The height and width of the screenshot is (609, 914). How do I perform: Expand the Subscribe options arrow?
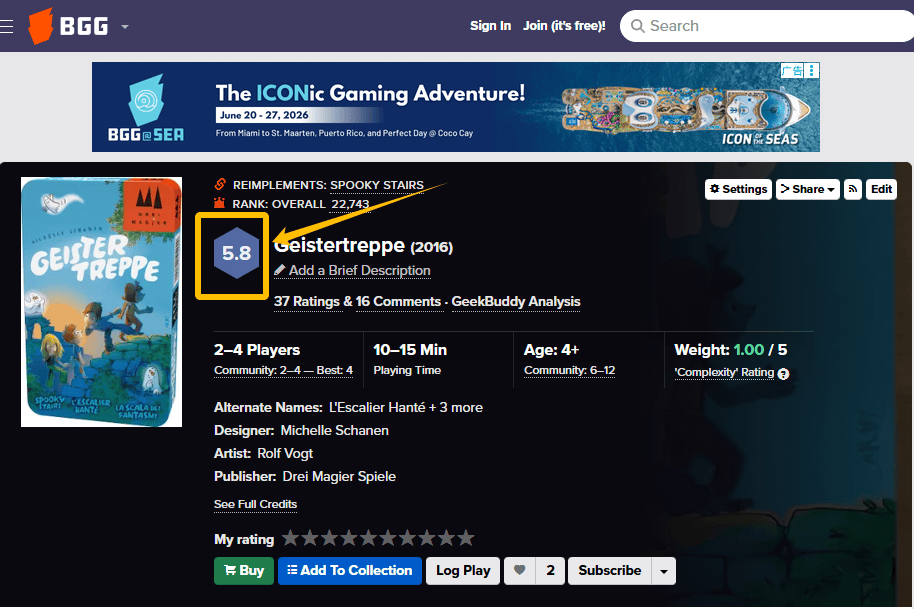664,571
